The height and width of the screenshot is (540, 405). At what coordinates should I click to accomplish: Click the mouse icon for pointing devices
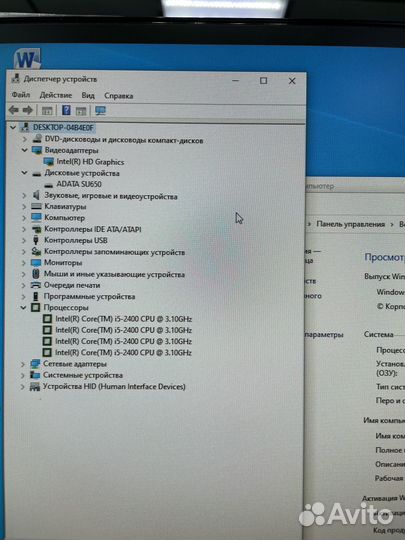[x=36, y=274]
